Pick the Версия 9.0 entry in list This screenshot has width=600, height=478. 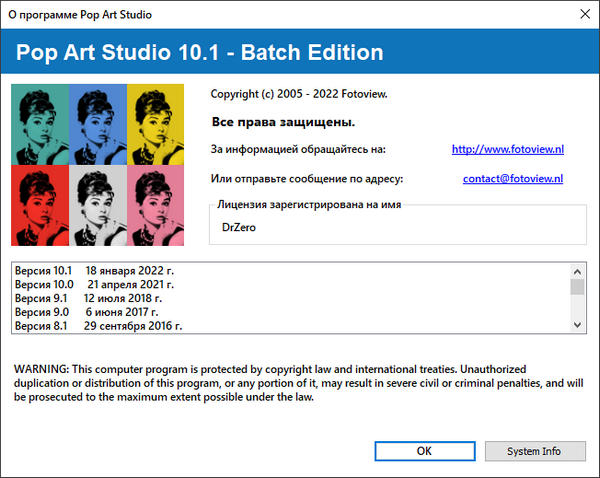coord(88,312)
